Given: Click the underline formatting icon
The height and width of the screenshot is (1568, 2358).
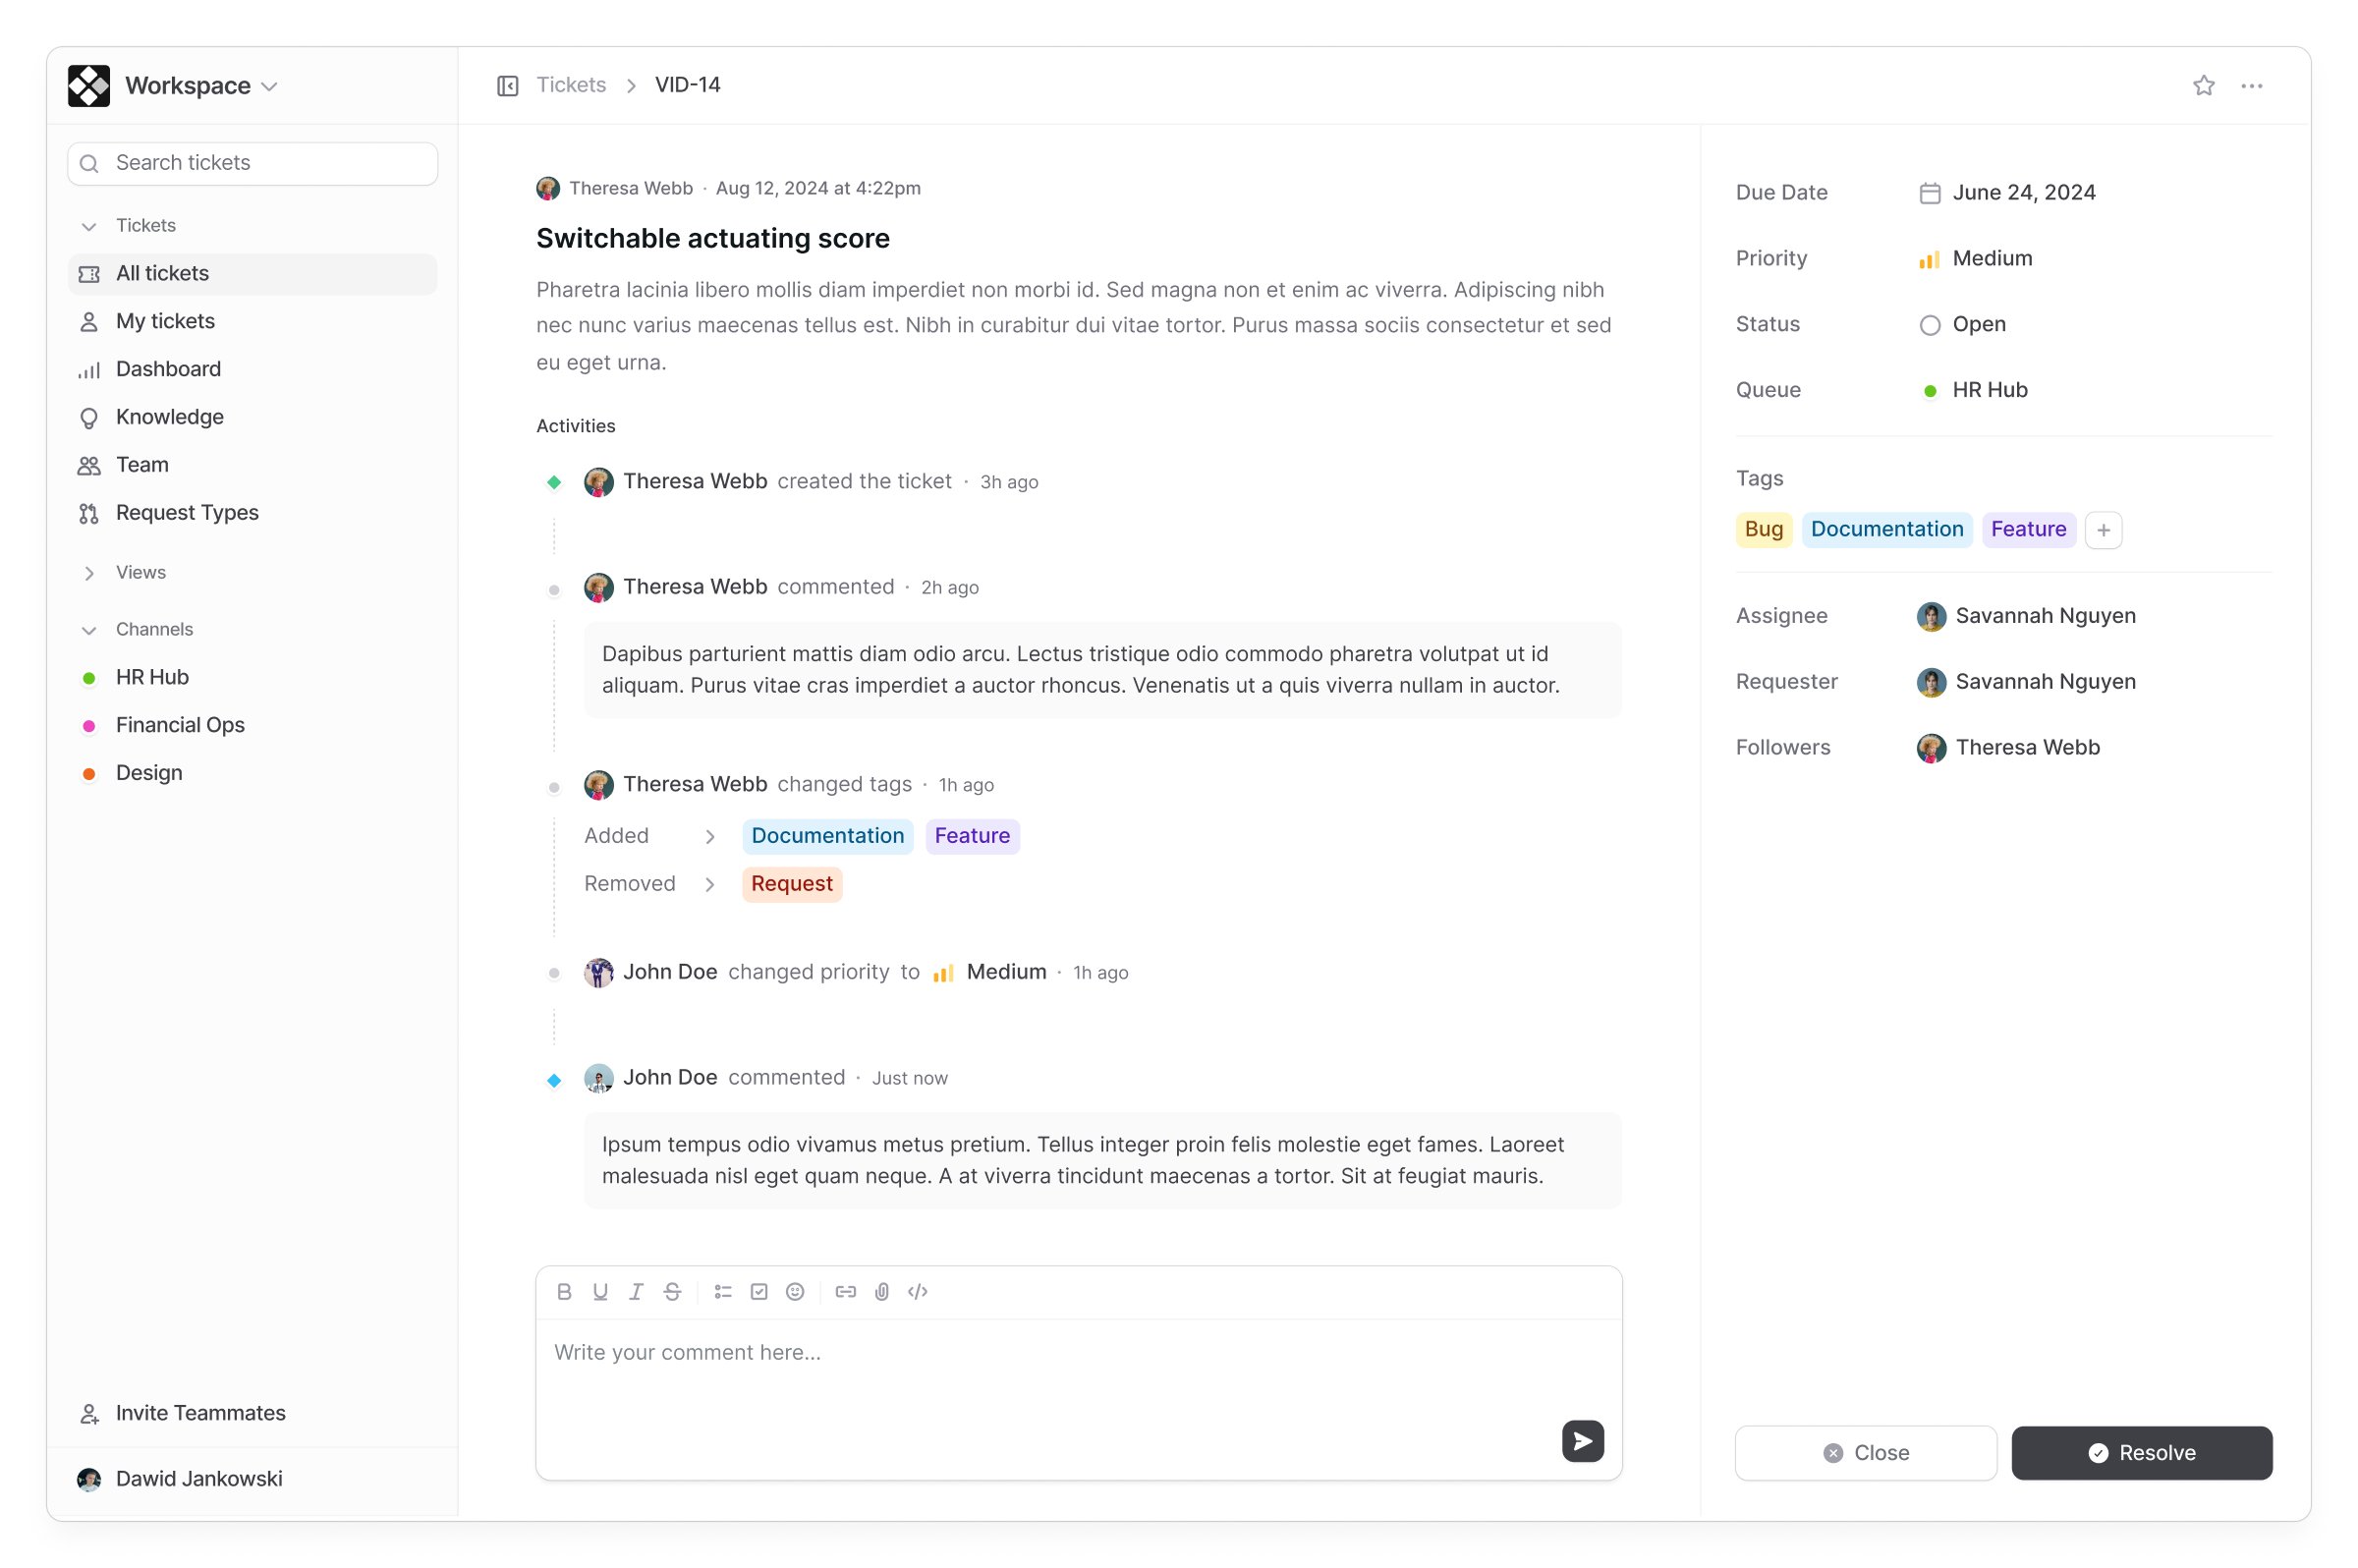Looking at the screenshot, I should pos(598,1292).
